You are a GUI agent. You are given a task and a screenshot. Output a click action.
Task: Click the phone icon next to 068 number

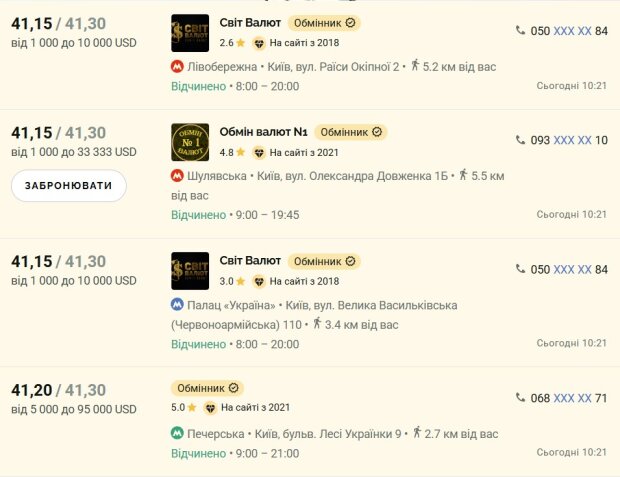520,398
